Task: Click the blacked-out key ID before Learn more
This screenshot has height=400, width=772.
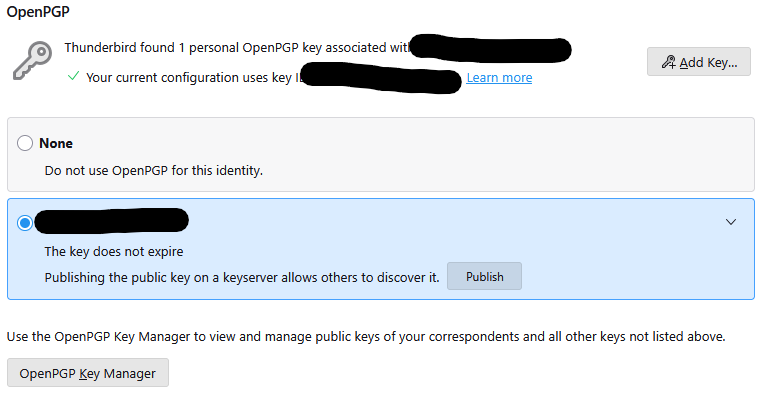Action: click(380, 76)
